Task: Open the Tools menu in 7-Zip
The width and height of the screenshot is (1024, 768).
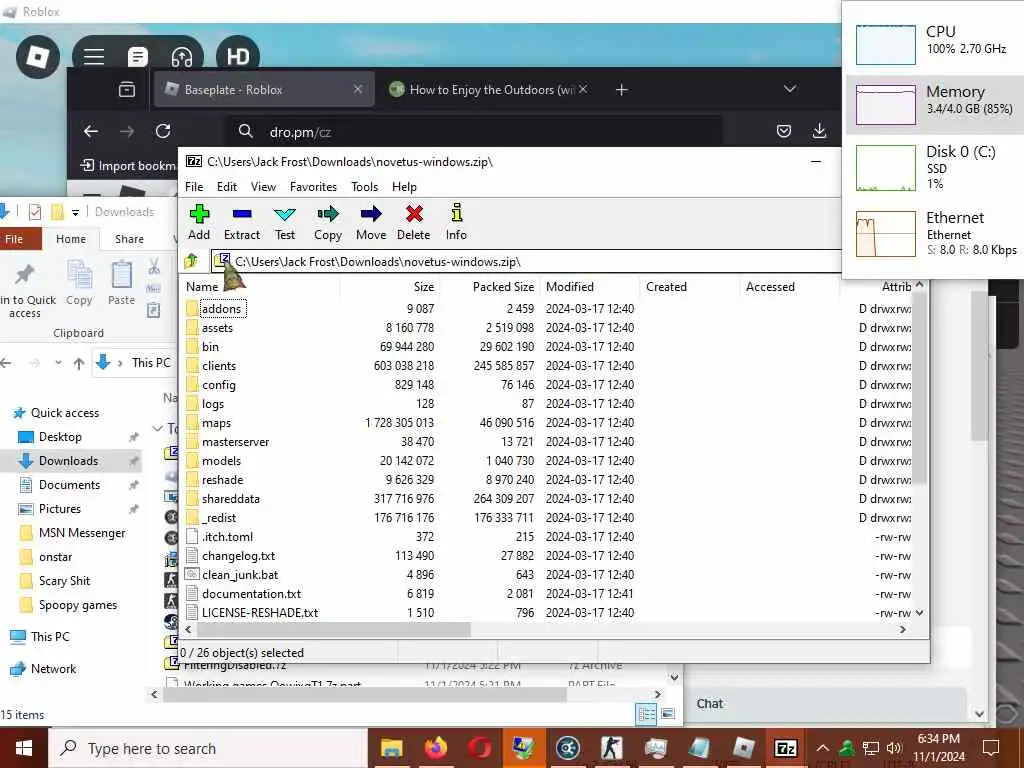Action: (x=364, y=187)
